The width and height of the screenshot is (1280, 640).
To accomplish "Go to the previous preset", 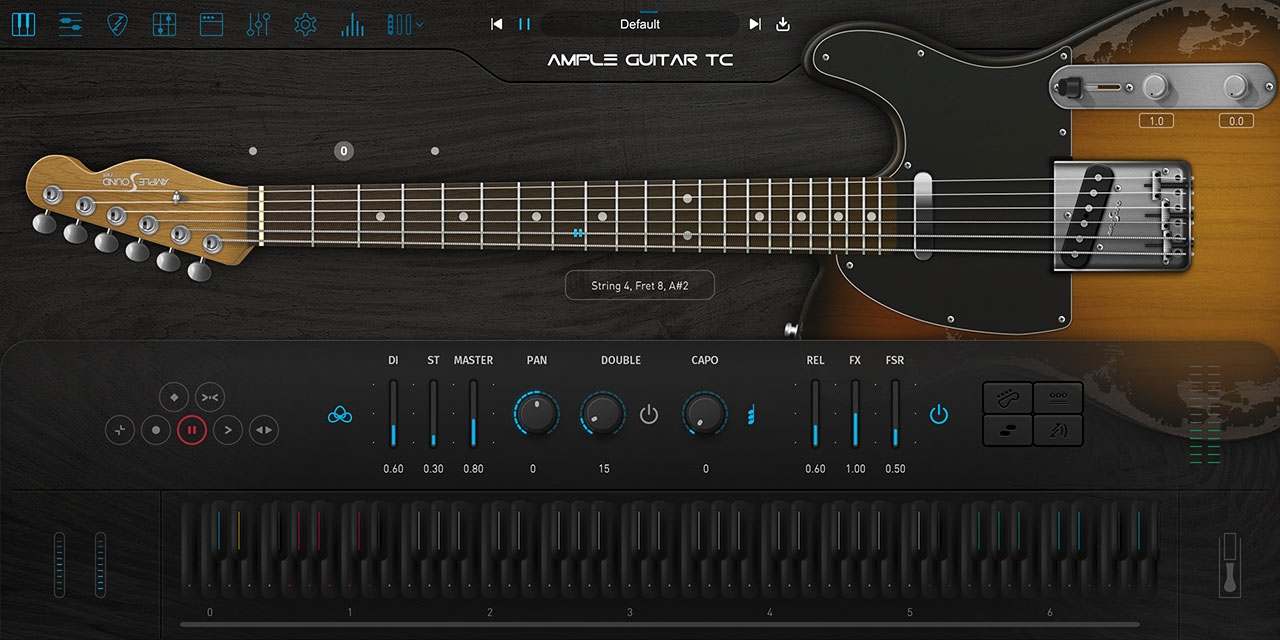I will click(x=496, y=24).
